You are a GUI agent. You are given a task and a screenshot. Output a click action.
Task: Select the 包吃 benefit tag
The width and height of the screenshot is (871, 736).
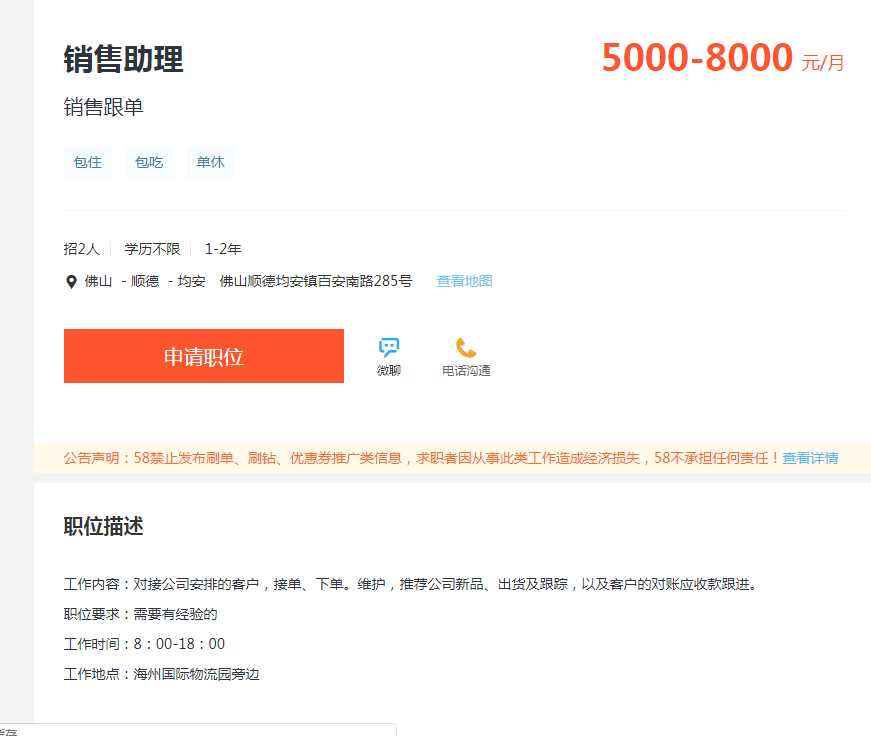pos(149,162)
